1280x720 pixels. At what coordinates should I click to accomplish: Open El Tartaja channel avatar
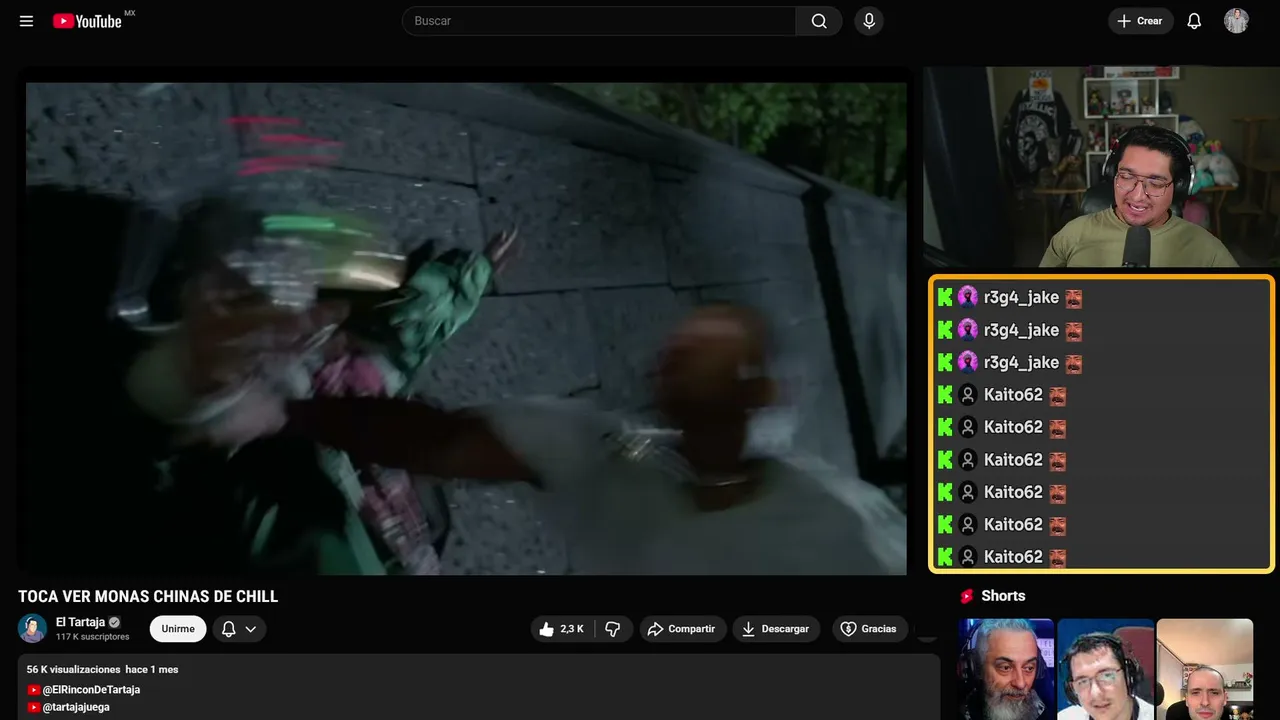pos(33,628)
